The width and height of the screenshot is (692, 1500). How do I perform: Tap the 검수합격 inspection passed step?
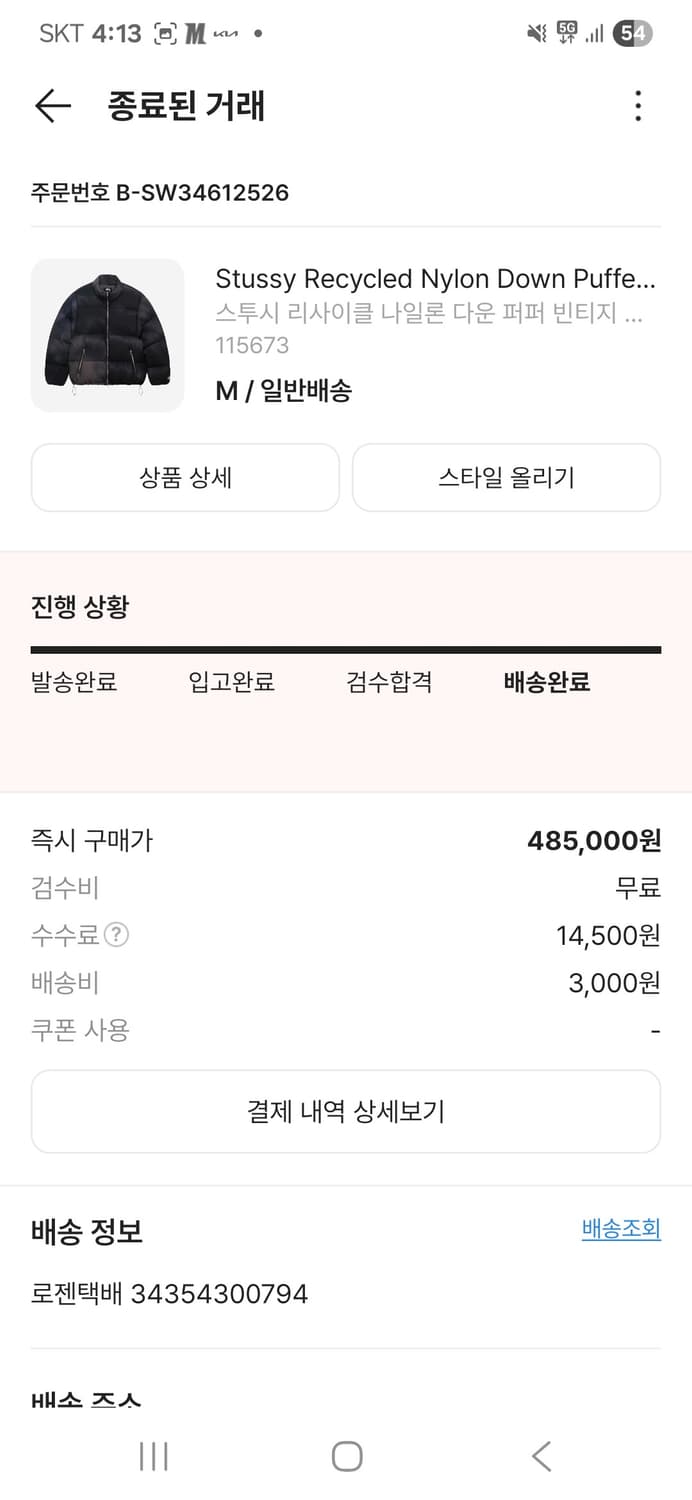[388, 682]
